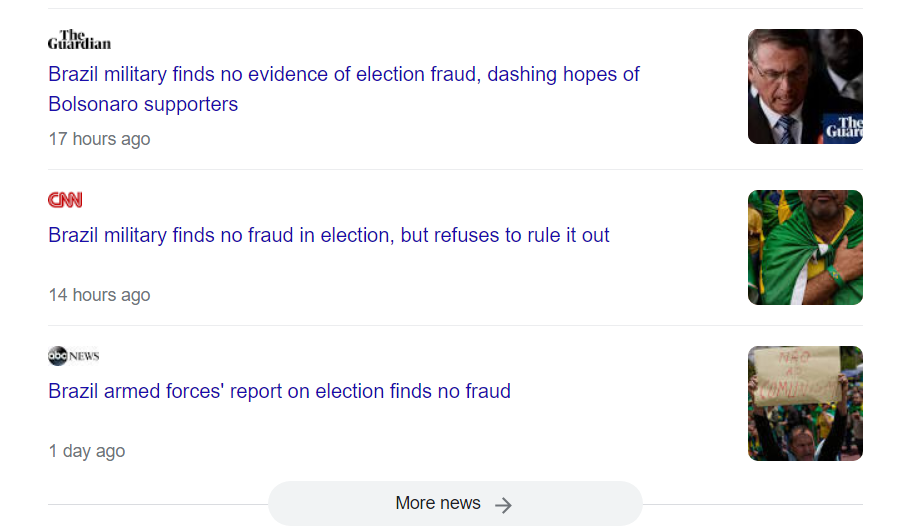Image resolution: width=908 pixels, height=532 pixels.
Task: Open the Bolsonaro photo thumbnail
Action: click(x=804, y=86)
